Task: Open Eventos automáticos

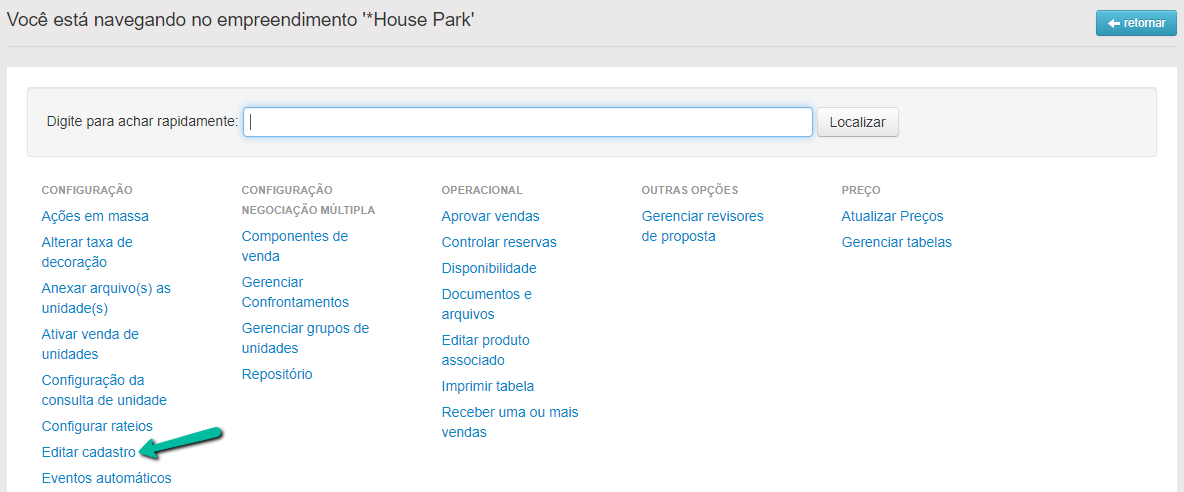Action: point(106,478)
